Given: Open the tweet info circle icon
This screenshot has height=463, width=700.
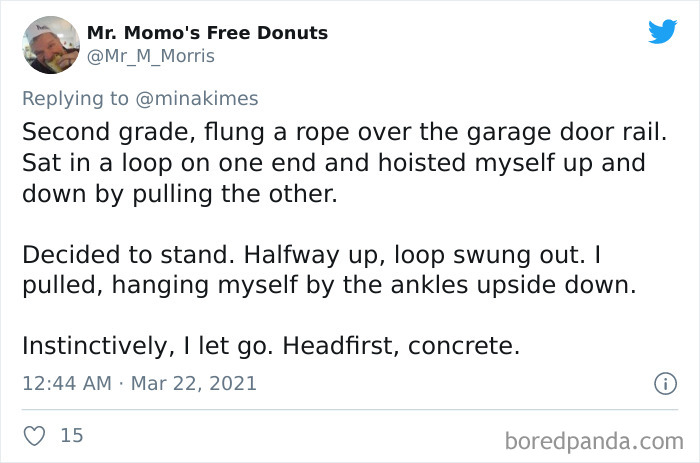Looking at the screenshot, I should tap(661, 383).
